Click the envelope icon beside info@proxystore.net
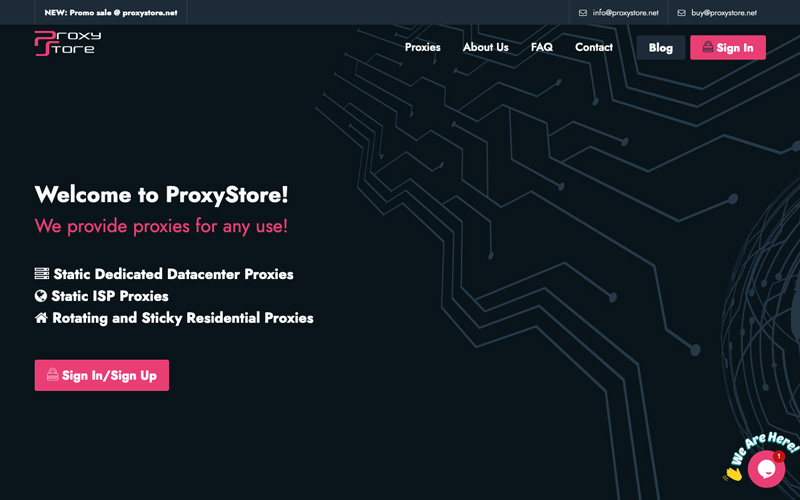Screen dimensions: 800x500 coord(583,13)
